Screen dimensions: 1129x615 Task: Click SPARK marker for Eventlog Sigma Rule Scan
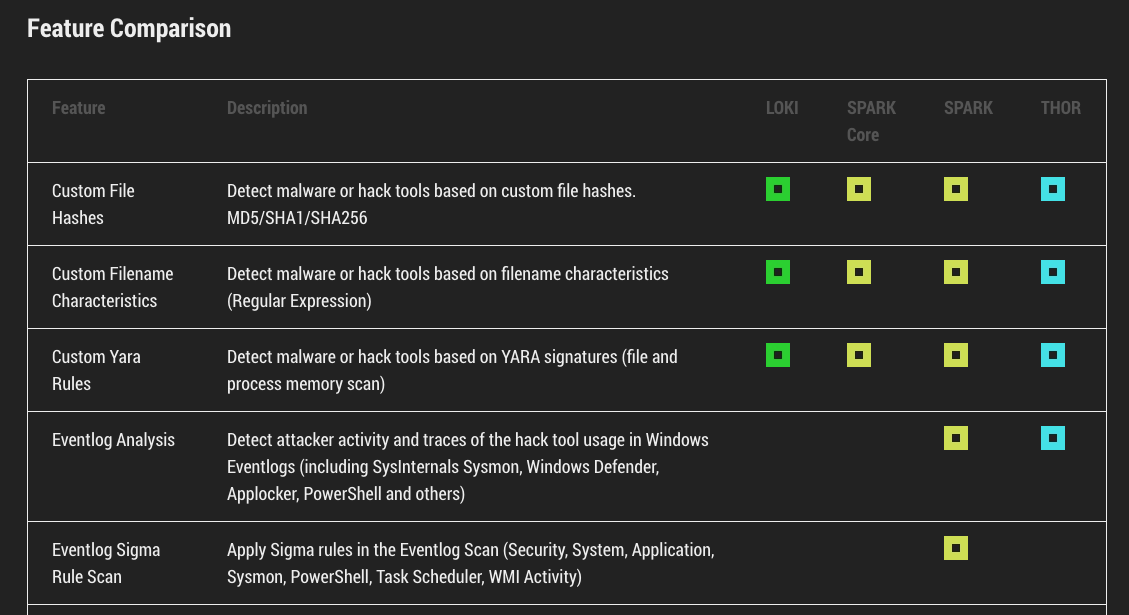click(956, 548)
